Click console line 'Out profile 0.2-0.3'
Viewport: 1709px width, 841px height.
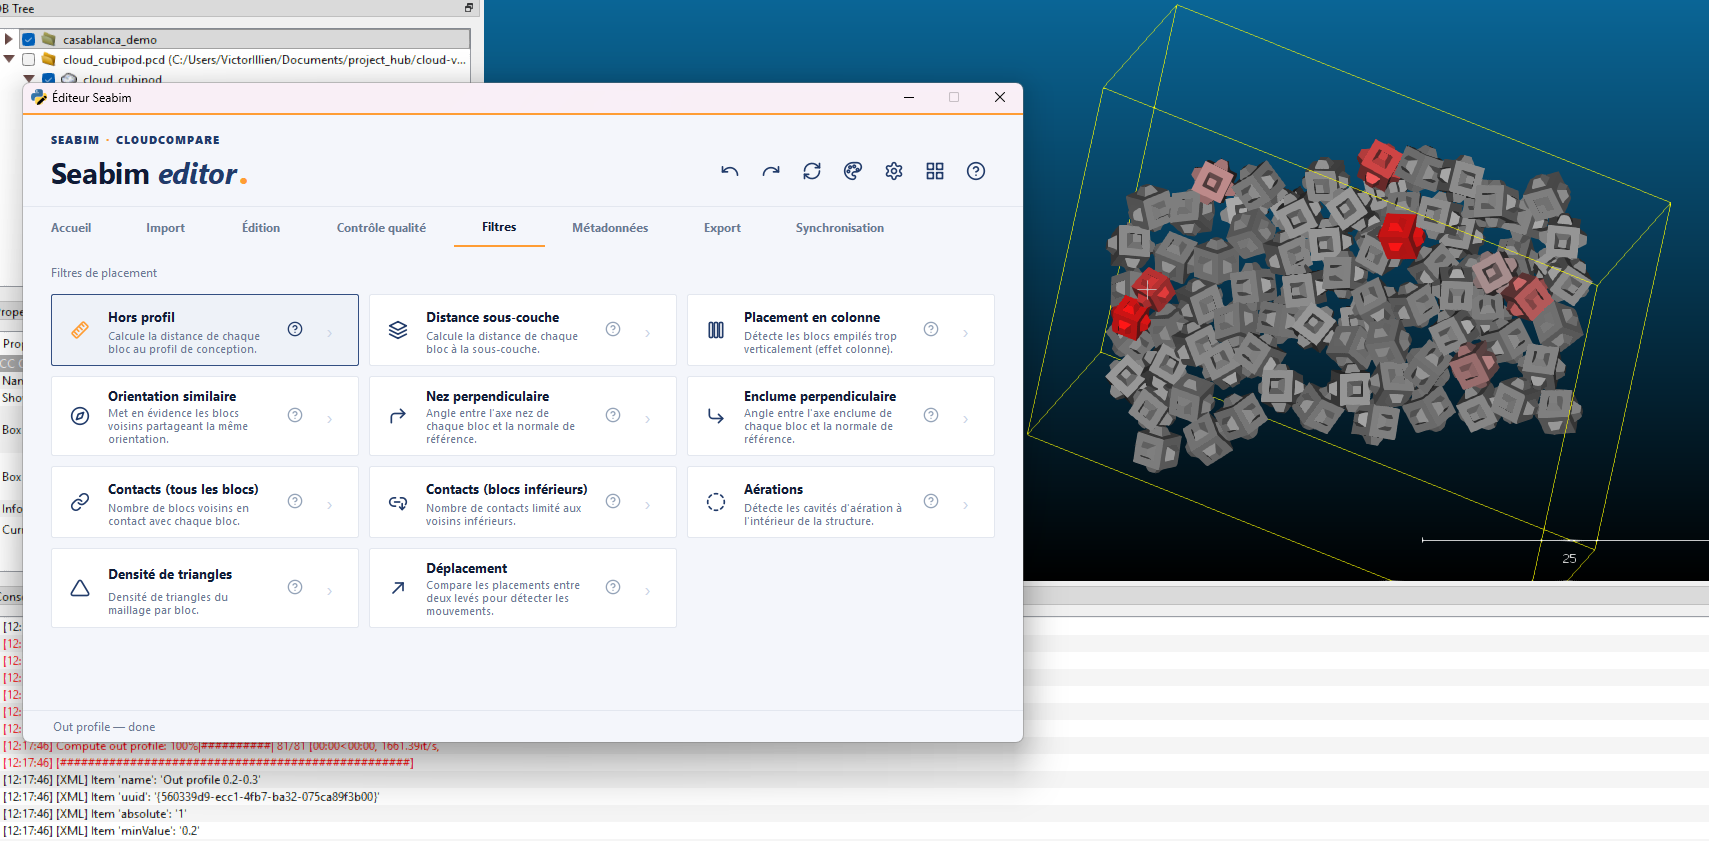pyautogui.click(x=131, y=780)
